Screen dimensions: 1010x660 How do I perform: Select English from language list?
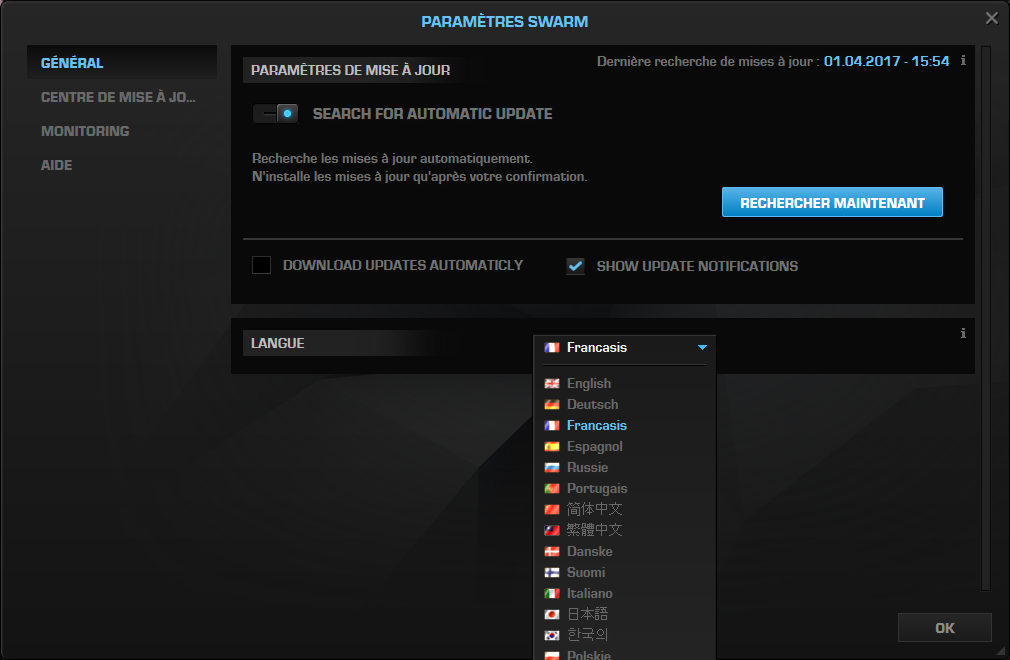pos(588,383)
